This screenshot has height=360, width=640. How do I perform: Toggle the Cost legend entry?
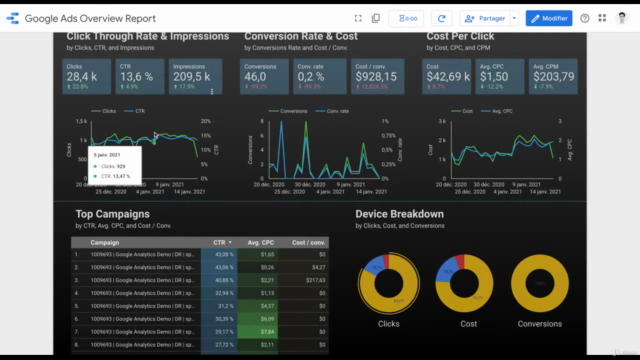tap(462, 111)
